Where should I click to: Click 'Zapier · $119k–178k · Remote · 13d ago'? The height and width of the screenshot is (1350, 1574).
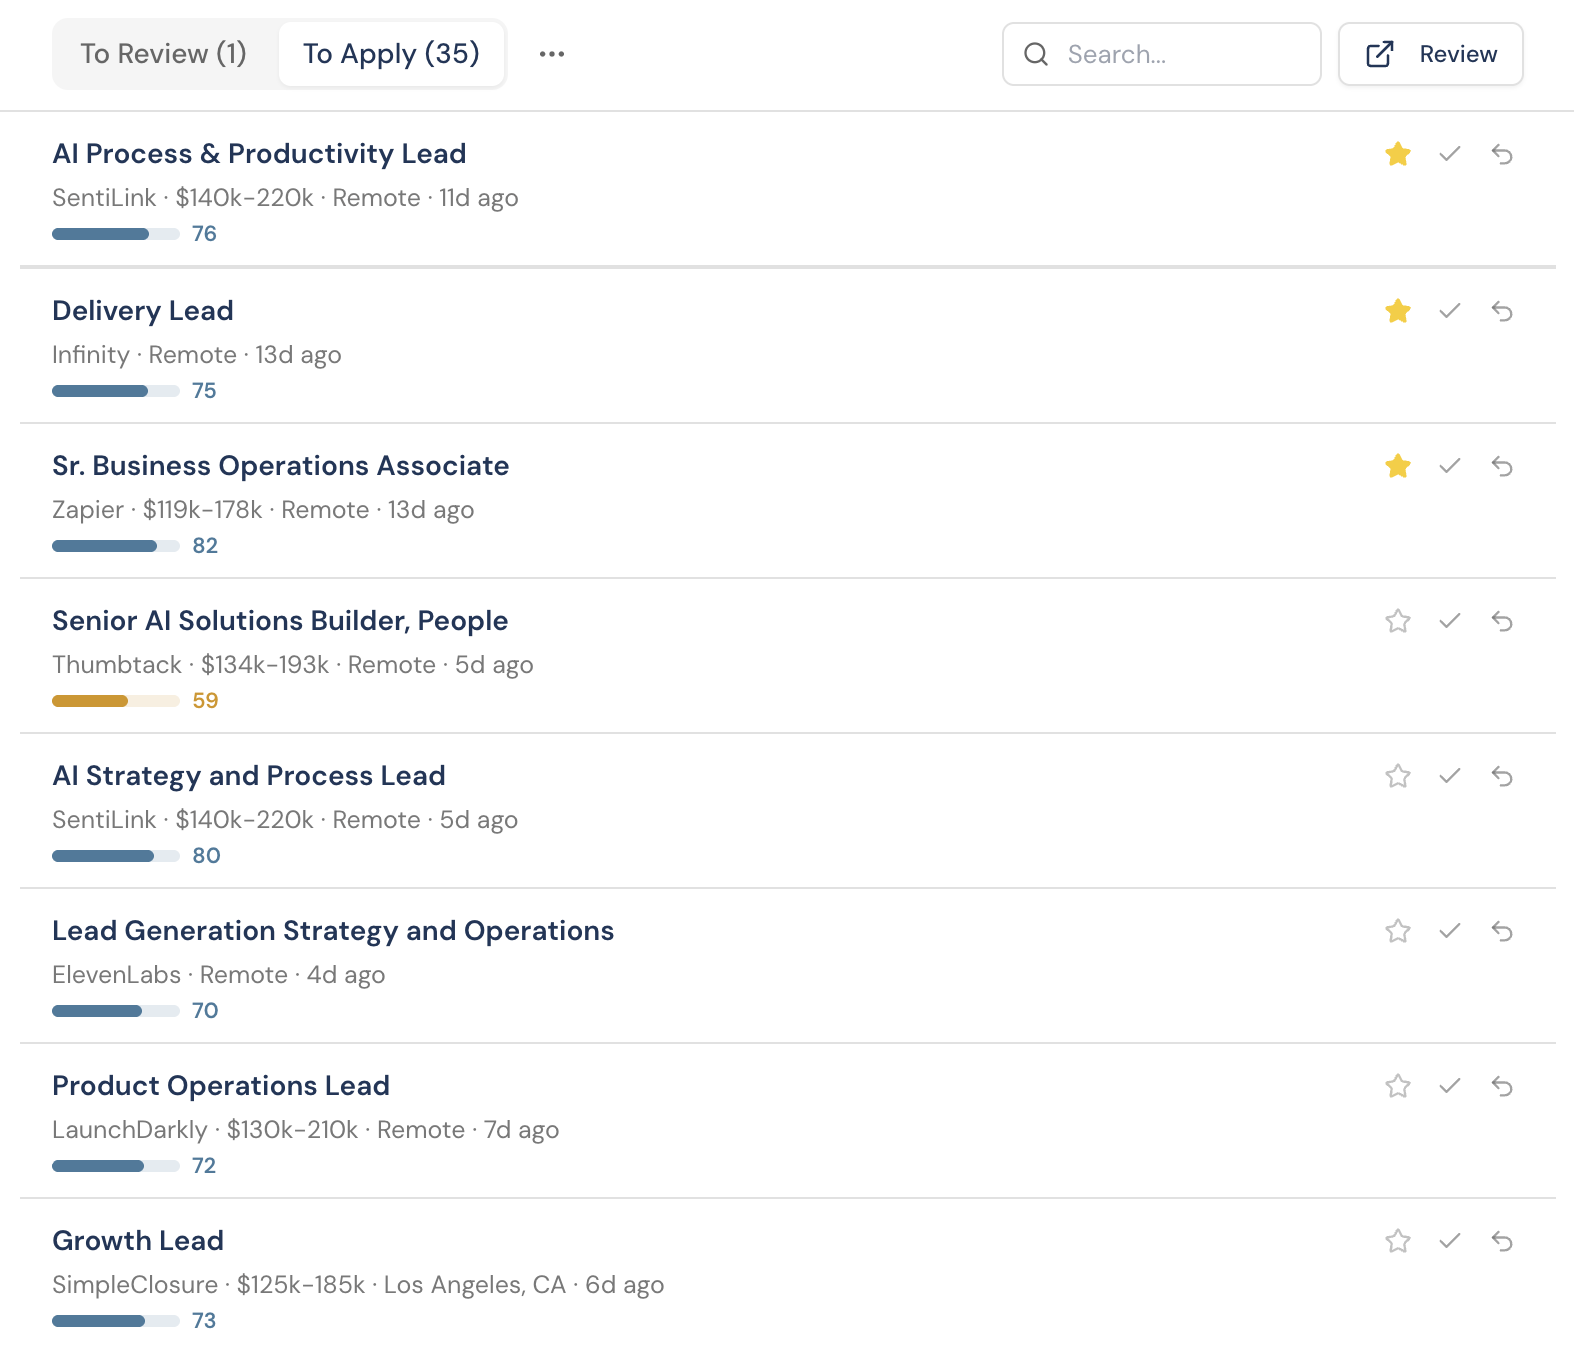tap(263, 510)
